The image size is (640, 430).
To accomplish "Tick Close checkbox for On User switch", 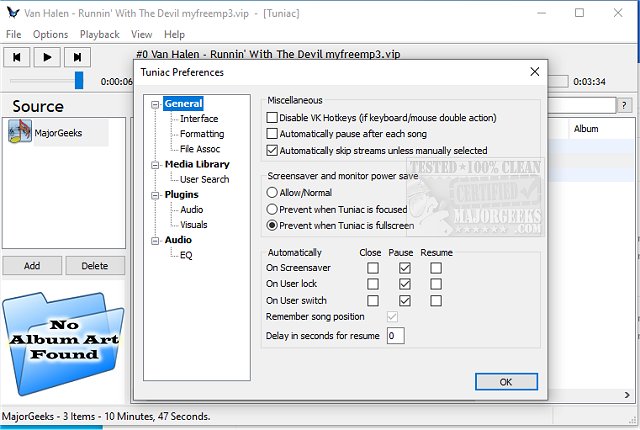I will coord(373,301).
